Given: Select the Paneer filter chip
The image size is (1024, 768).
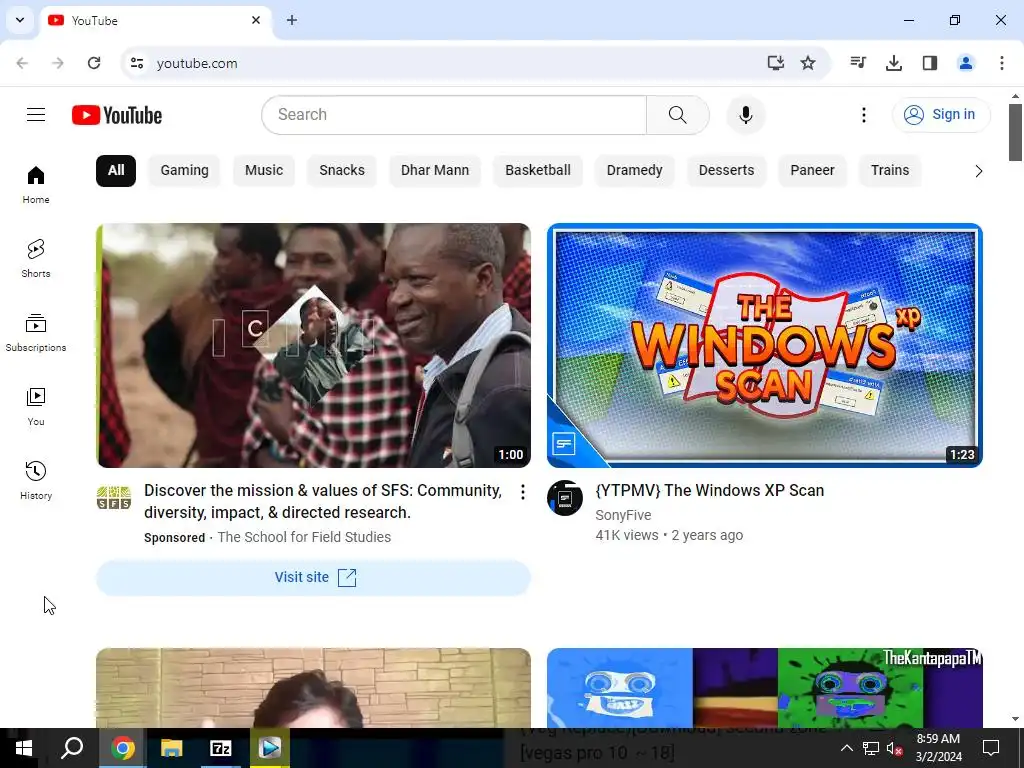Looking at the screenshot, I should pyautogui.click(x=812, y=170).
